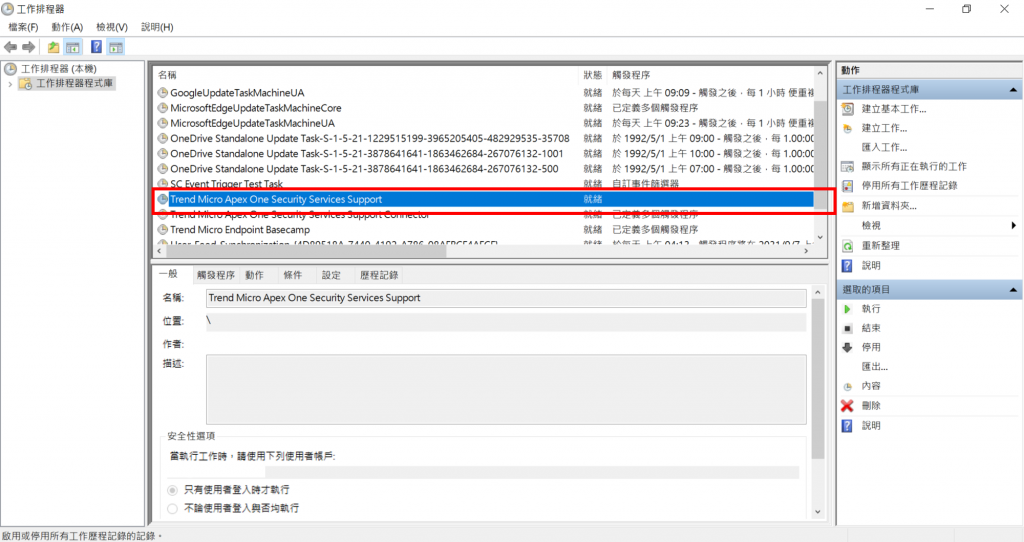Viewport: 1024px width, 542px height.
Task: Click the up-one-level folder toolbar icon
Action: tap(53, 47)
